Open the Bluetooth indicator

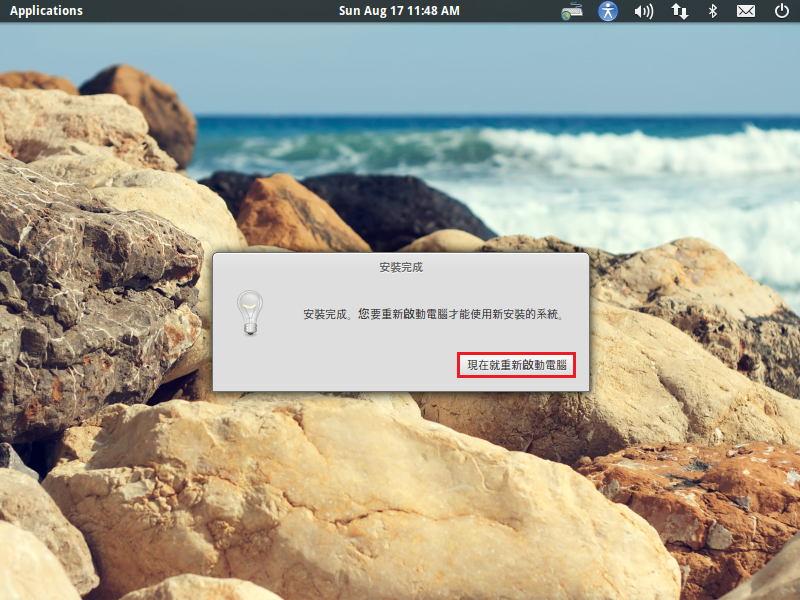(x=713, y=11)
